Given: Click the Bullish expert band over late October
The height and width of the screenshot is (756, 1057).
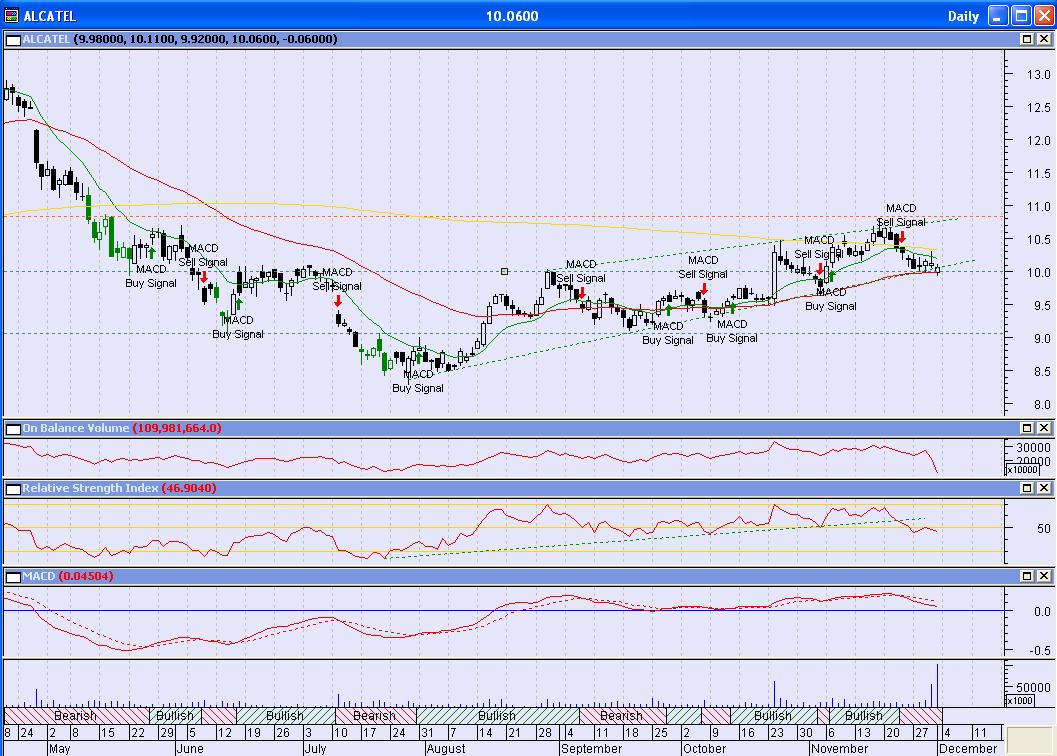Looking at the screenshot, I should [x=773, y=716].
